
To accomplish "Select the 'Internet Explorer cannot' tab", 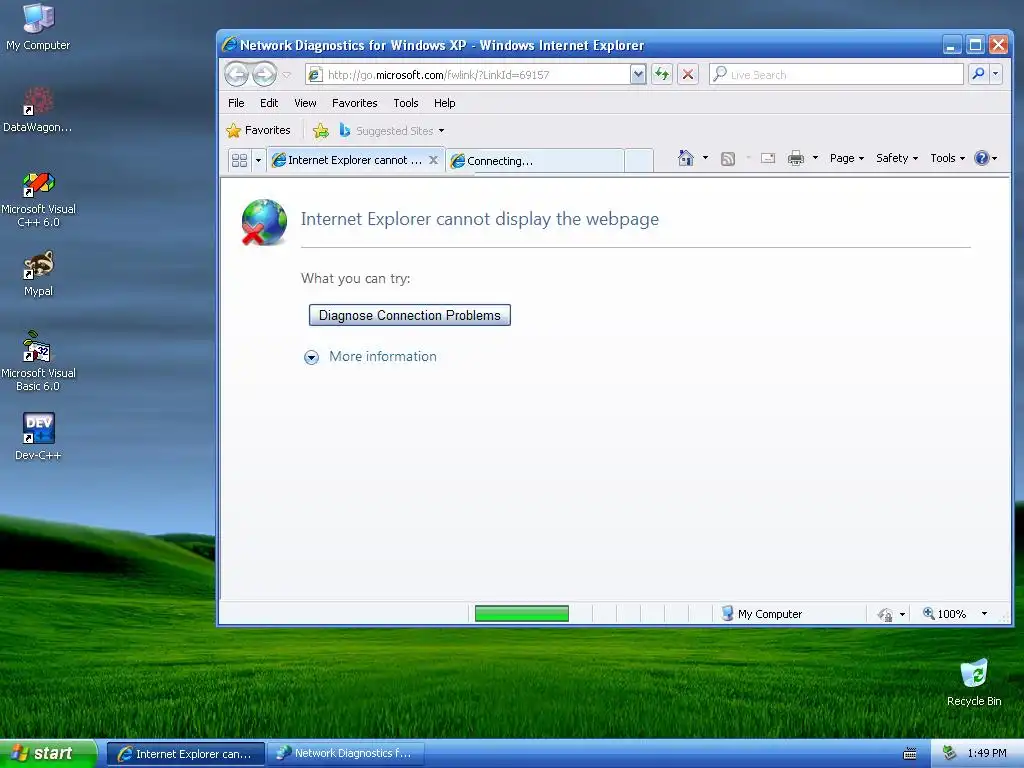I will pyautogui.click(x=347, y=160).
